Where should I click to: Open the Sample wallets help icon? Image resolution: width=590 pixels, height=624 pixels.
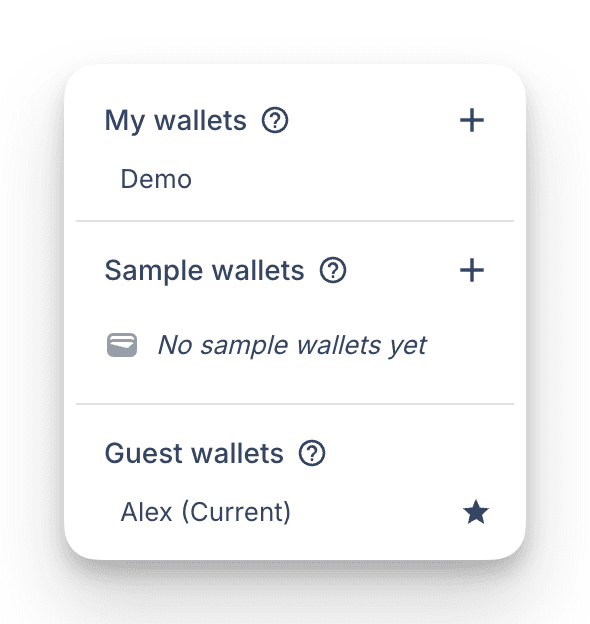coord(333,271)
